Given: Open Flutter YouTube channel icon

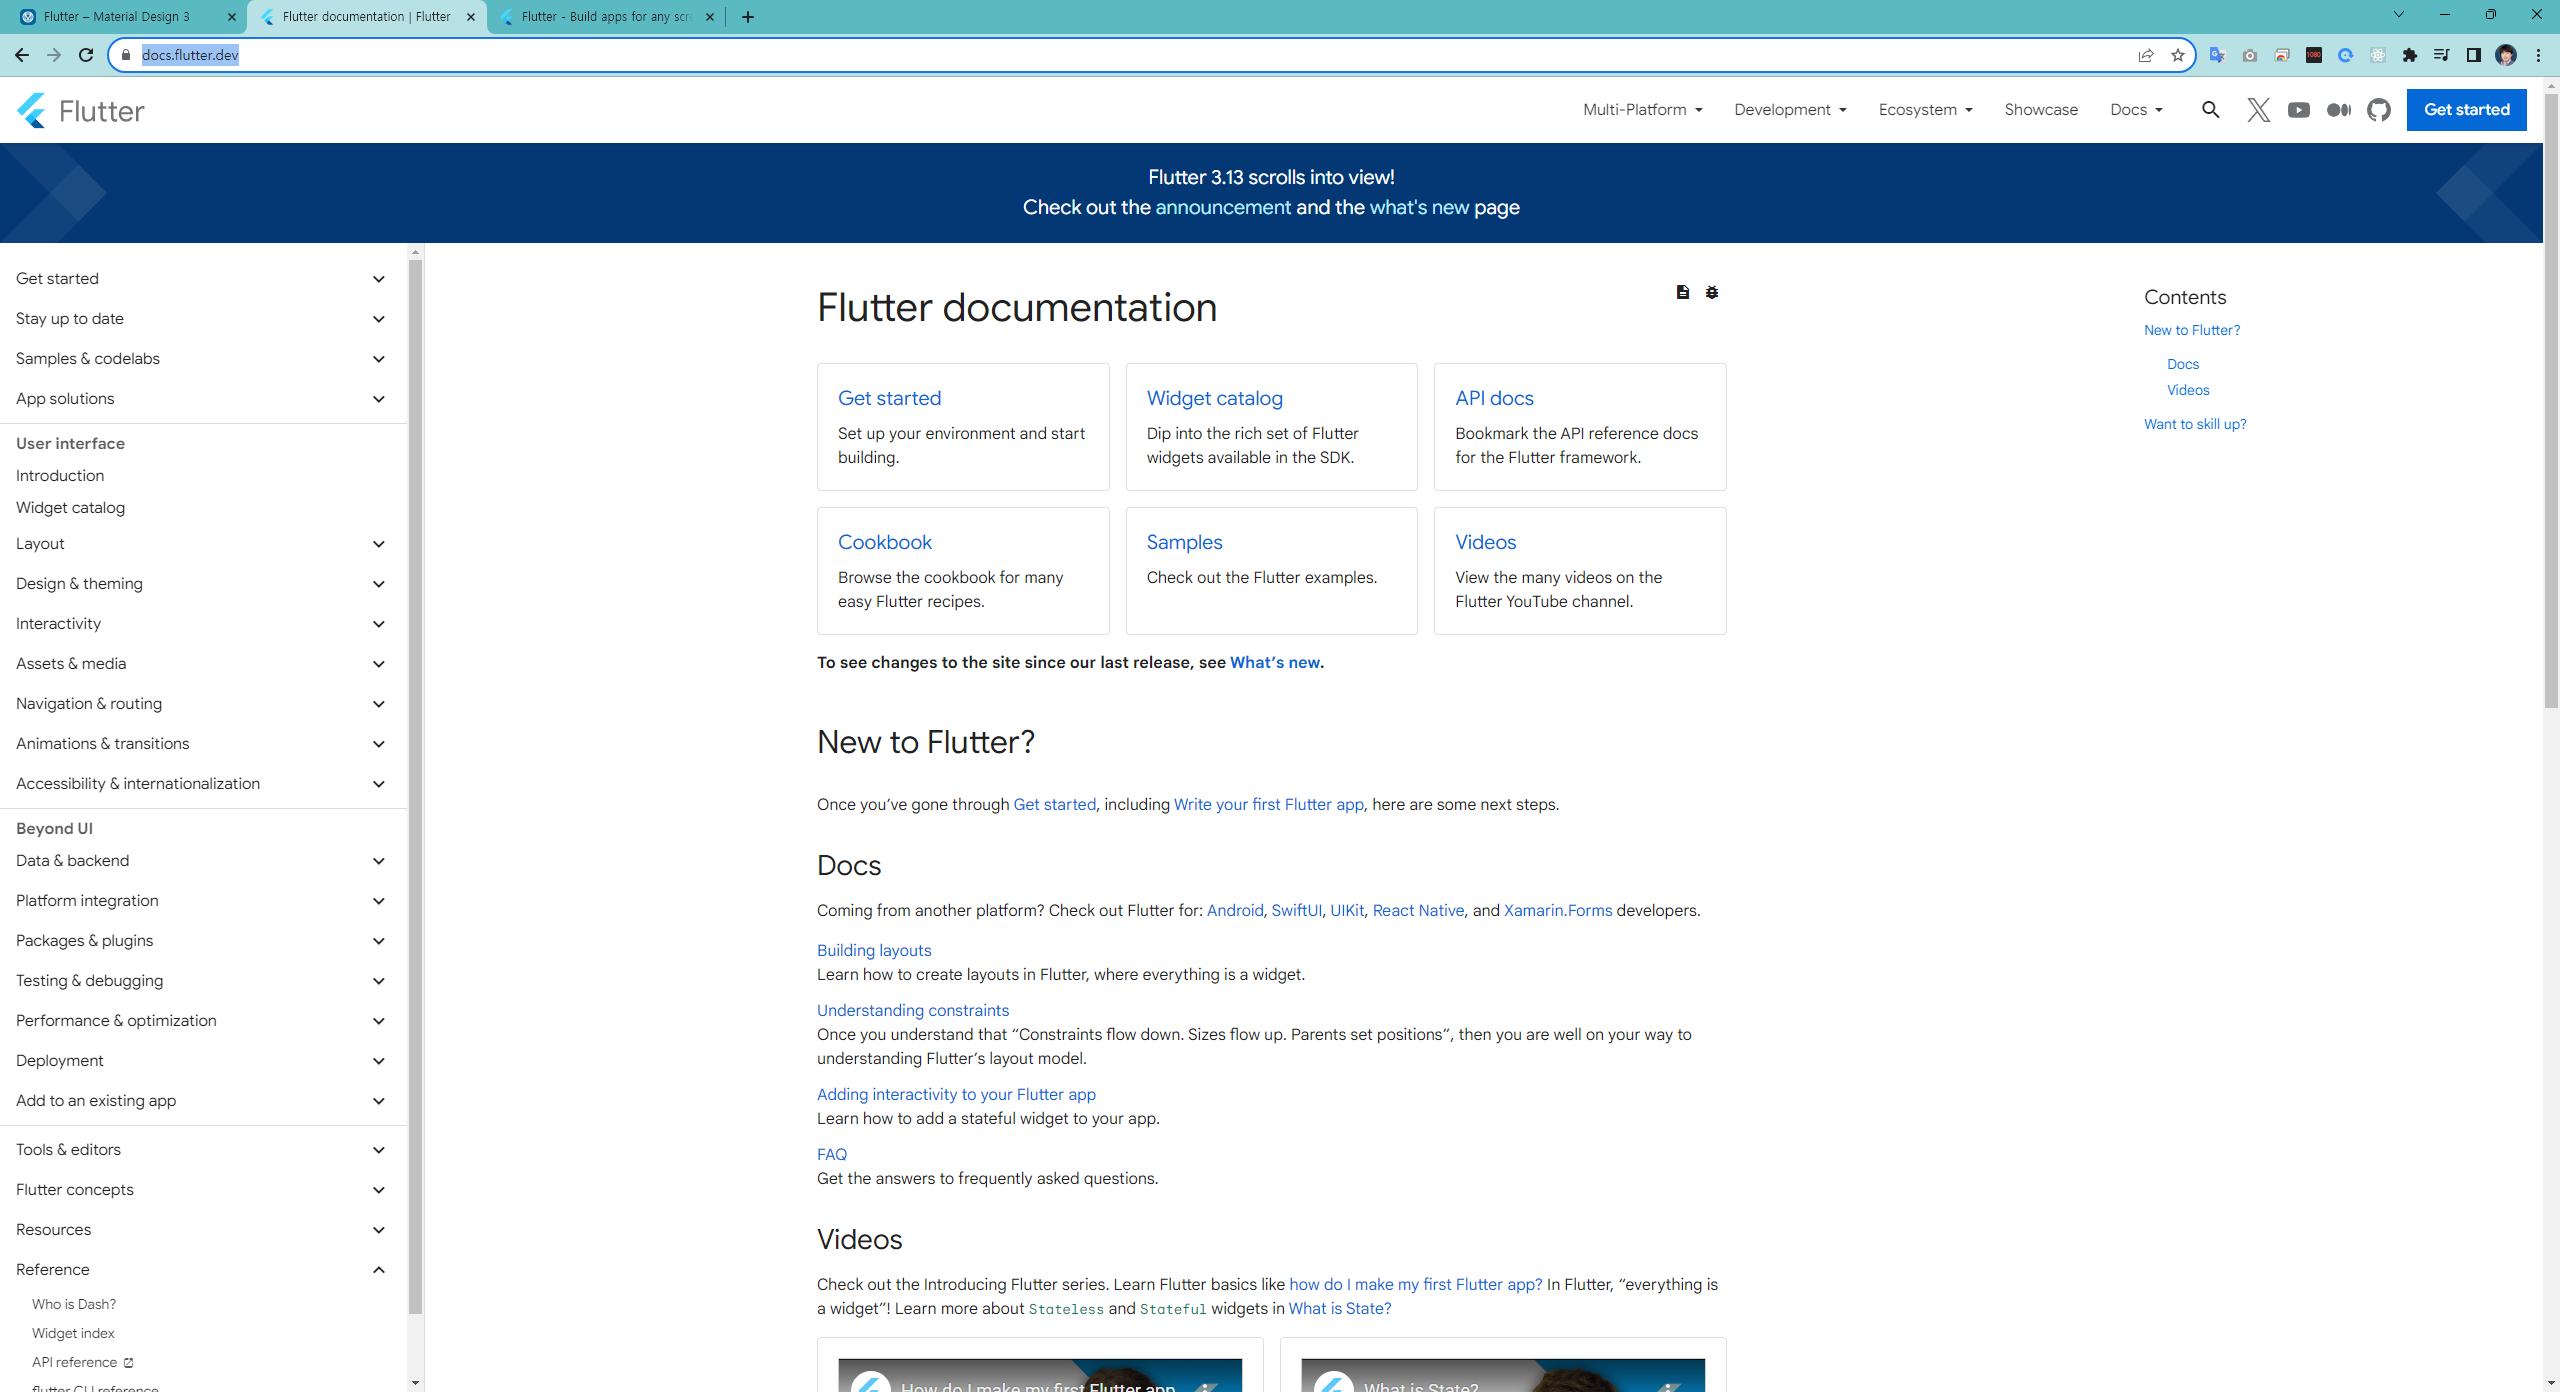Looking at the screenshot, I should (x=2298, y=110).
